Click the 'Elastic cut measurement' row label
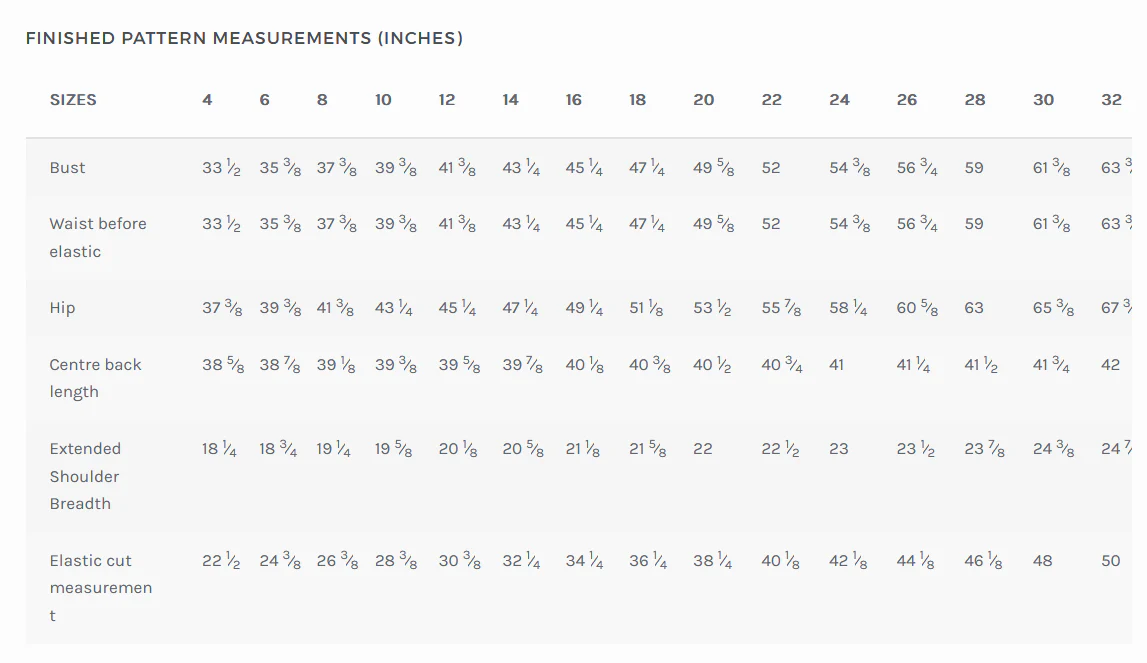Viewport: 1147px width, 663px height. click(x=100, y=588)
